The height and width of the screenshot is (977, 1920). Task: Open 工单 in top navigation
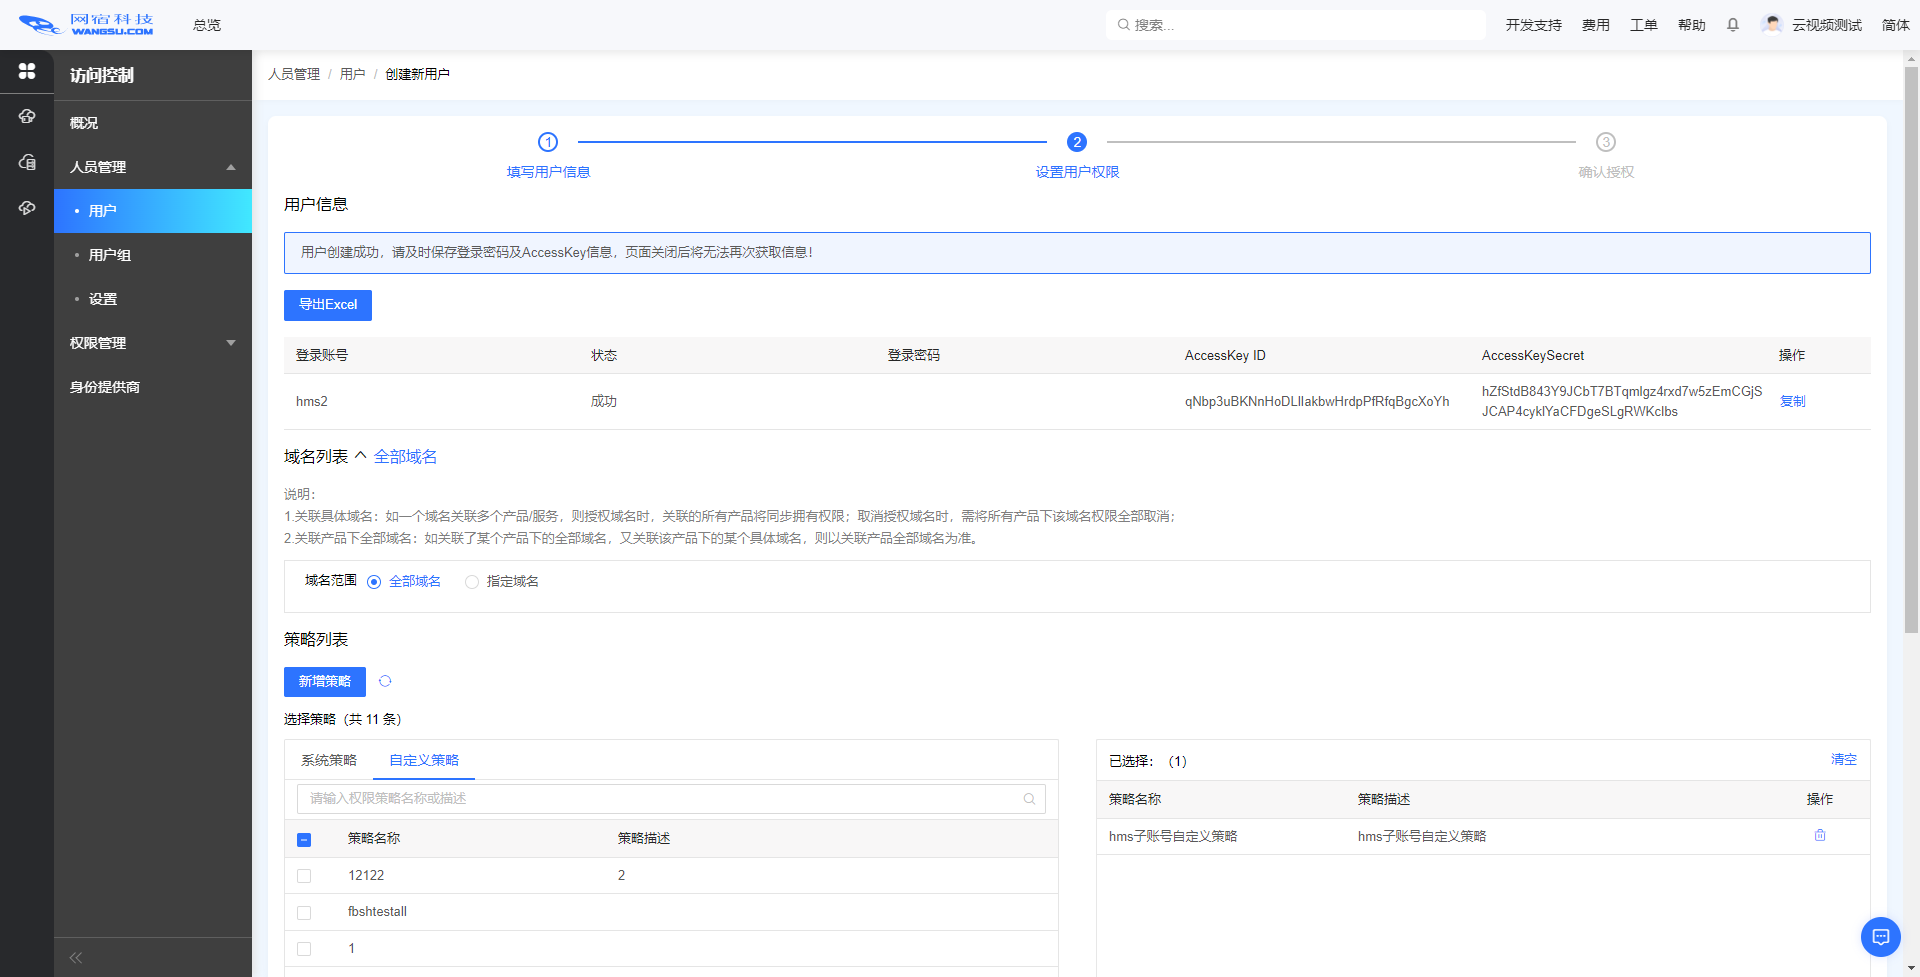1643,25
